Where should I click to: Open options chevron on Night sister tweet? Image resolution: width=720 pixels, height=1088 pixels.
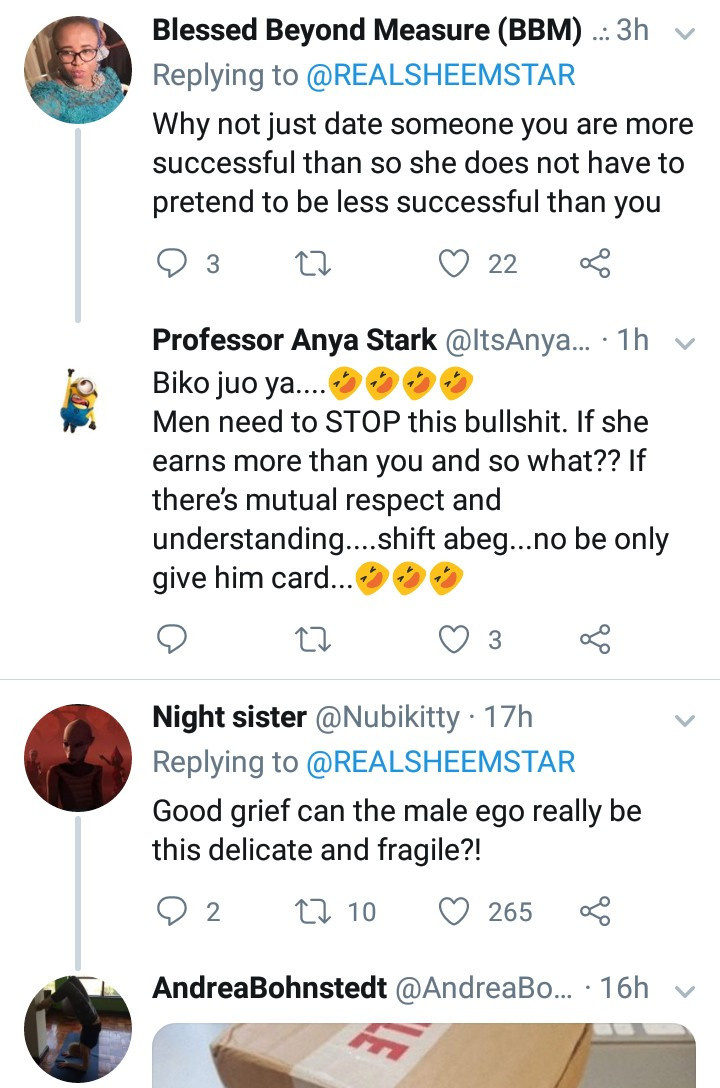(x=685, y=721)
